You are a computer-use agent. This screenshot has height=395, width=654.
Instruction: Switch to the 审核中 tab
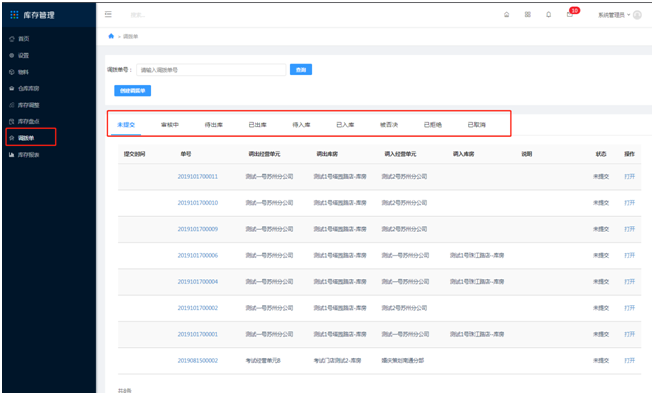(170, 125)
